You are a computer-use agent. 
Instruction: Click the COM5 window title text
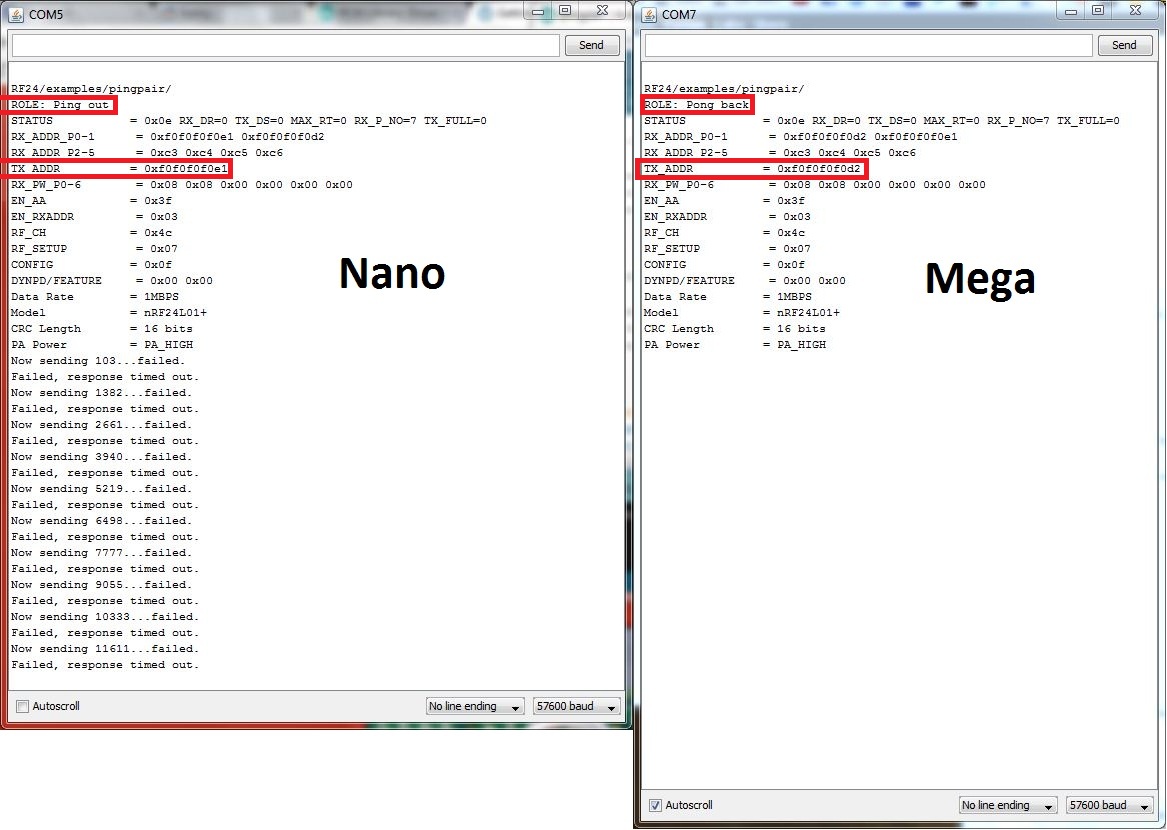click(x=46, y=14)
